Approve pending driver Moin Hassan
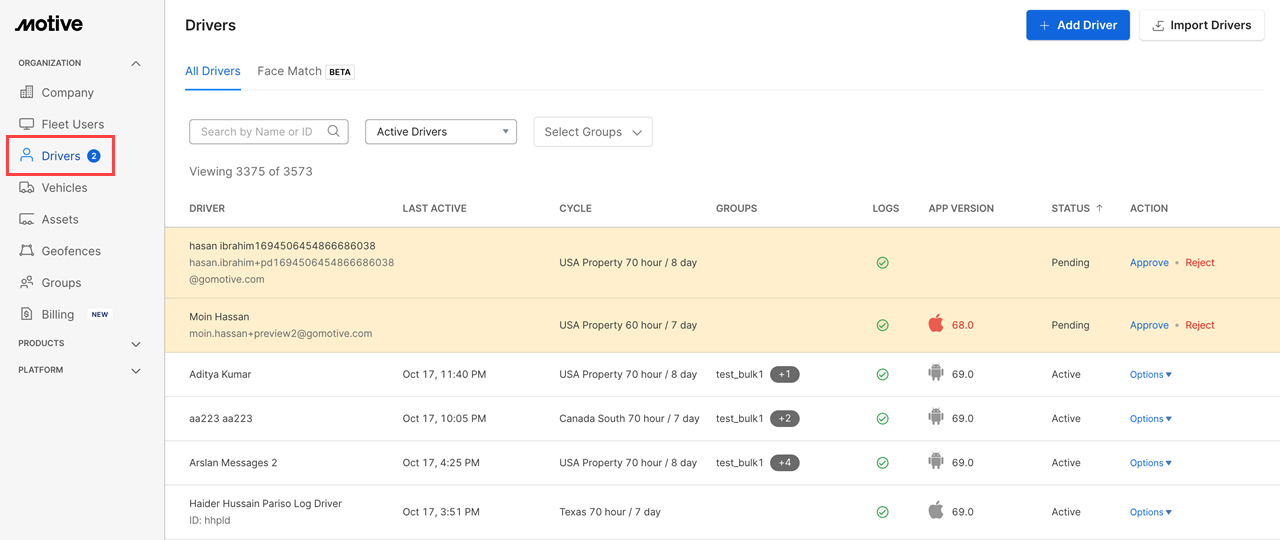This screenshot has height=540, width=1280. pyautogui.click(x=1149, y=326)
